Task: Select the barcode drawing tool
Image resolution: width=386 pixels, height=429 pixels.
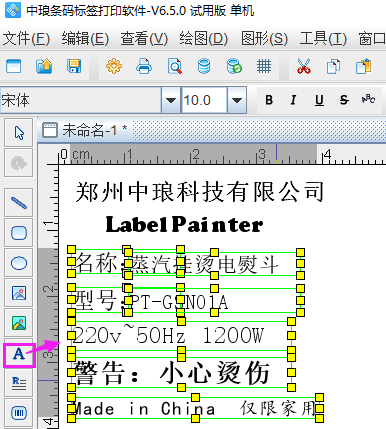Action: (x=19, y=413)
